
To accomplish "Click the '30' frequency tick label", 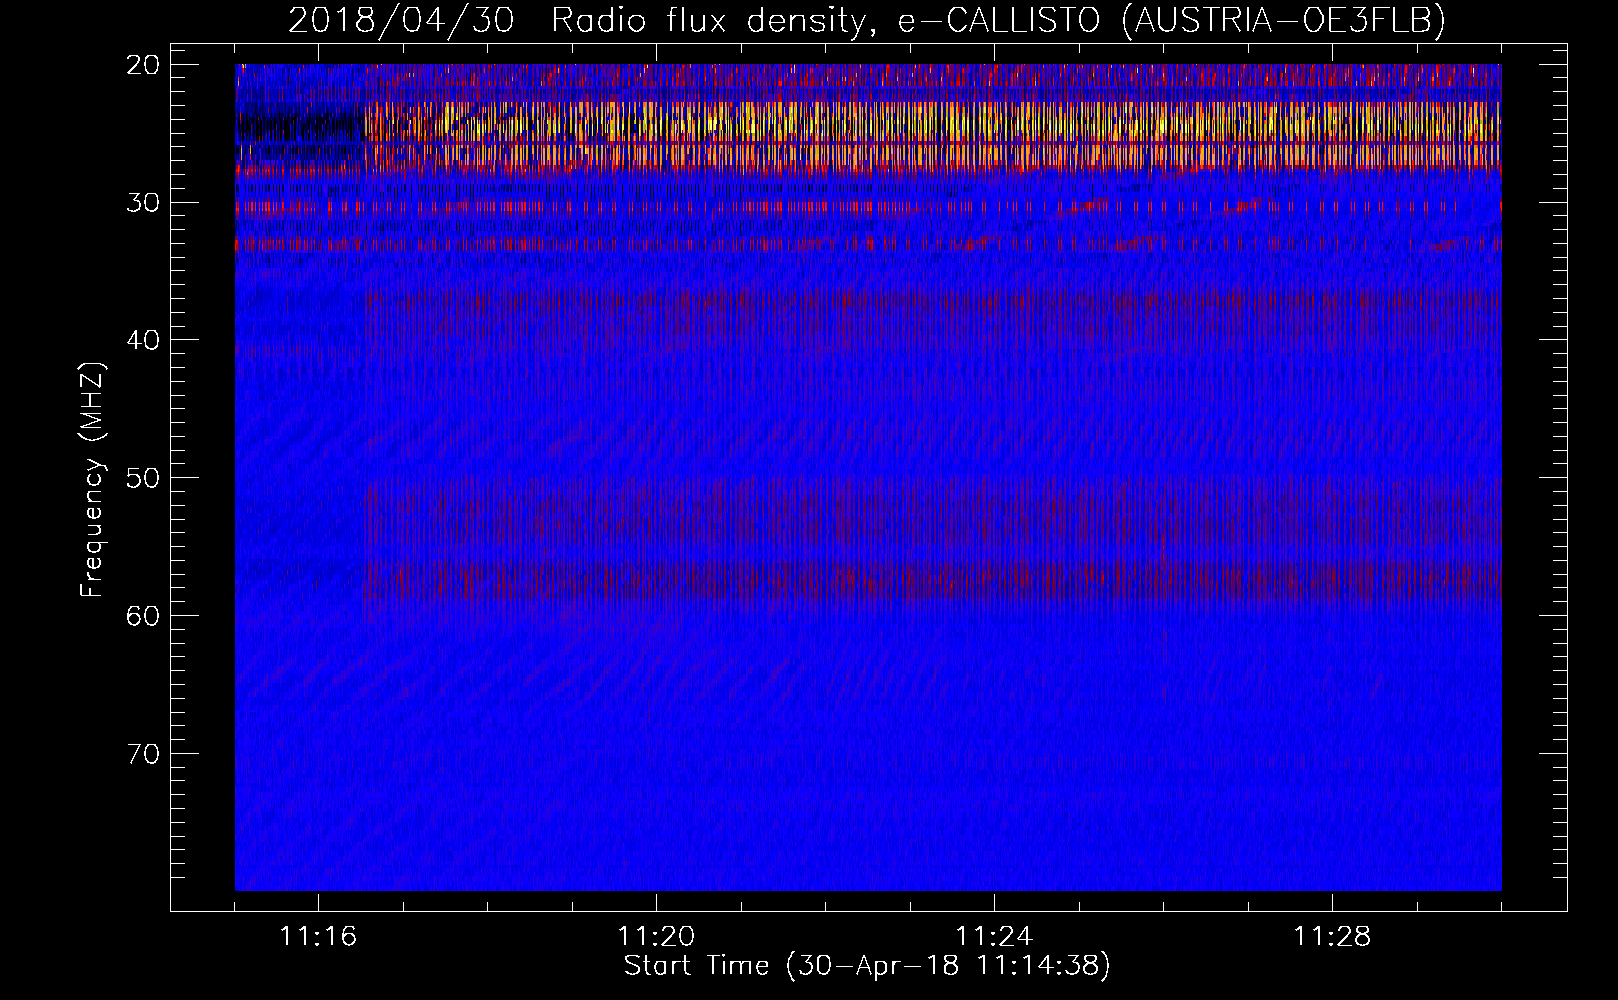I will (x=144, y=203).
